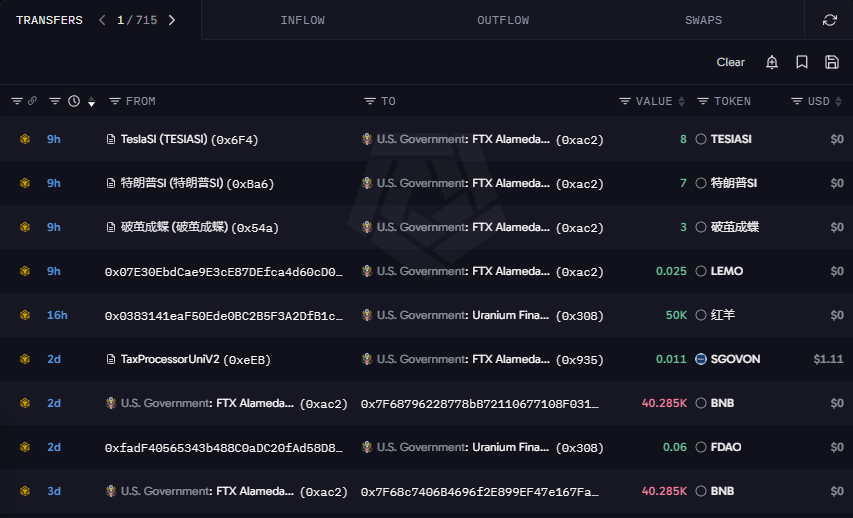853x518 pixels.
Task: Click chain icon in FDAO row
Action: [x=24, y=447]
